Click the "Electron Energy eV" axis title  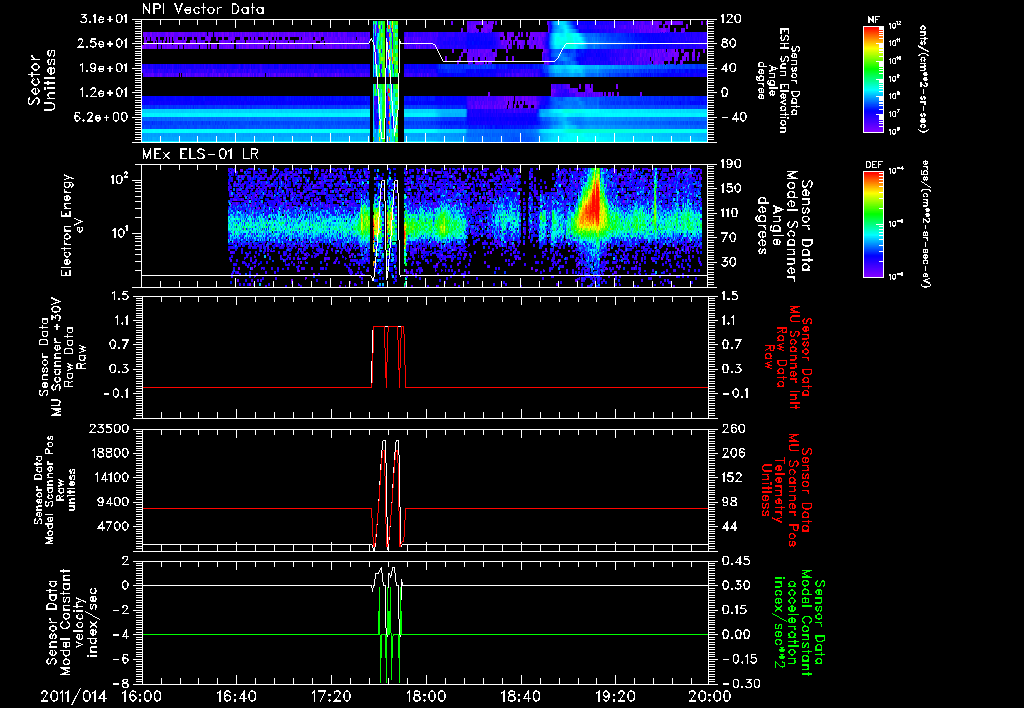(71, 225)
